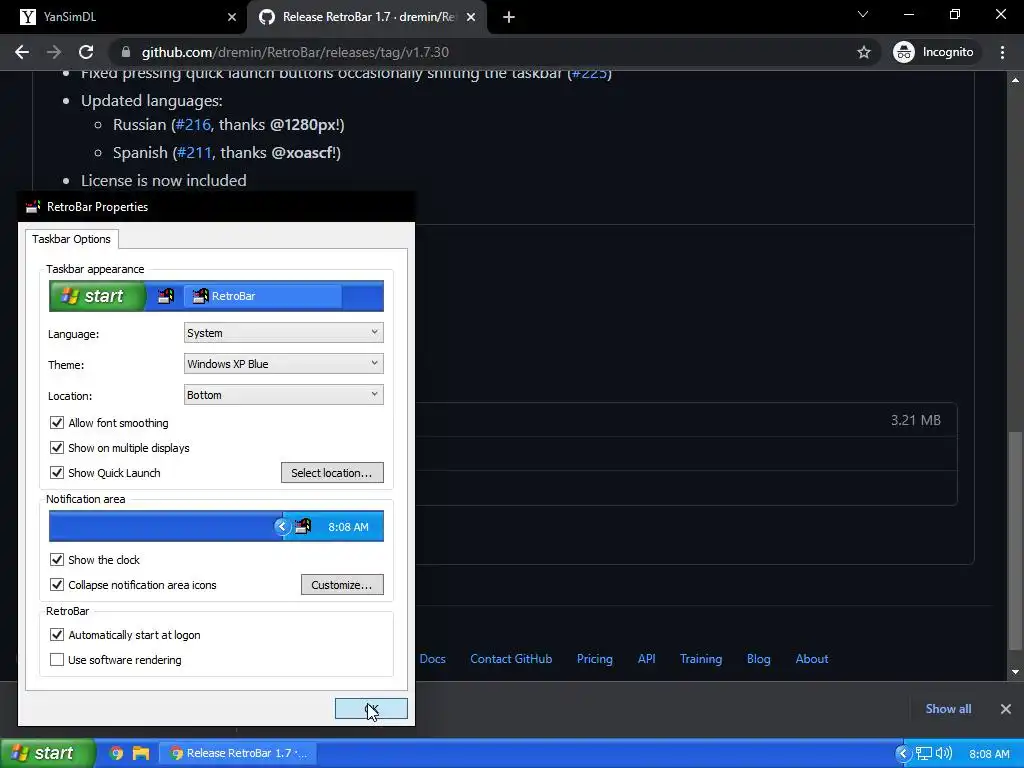Viewport: 1024px width, 768px height.
Task: Open the Language dropdown
Action: 283,333
